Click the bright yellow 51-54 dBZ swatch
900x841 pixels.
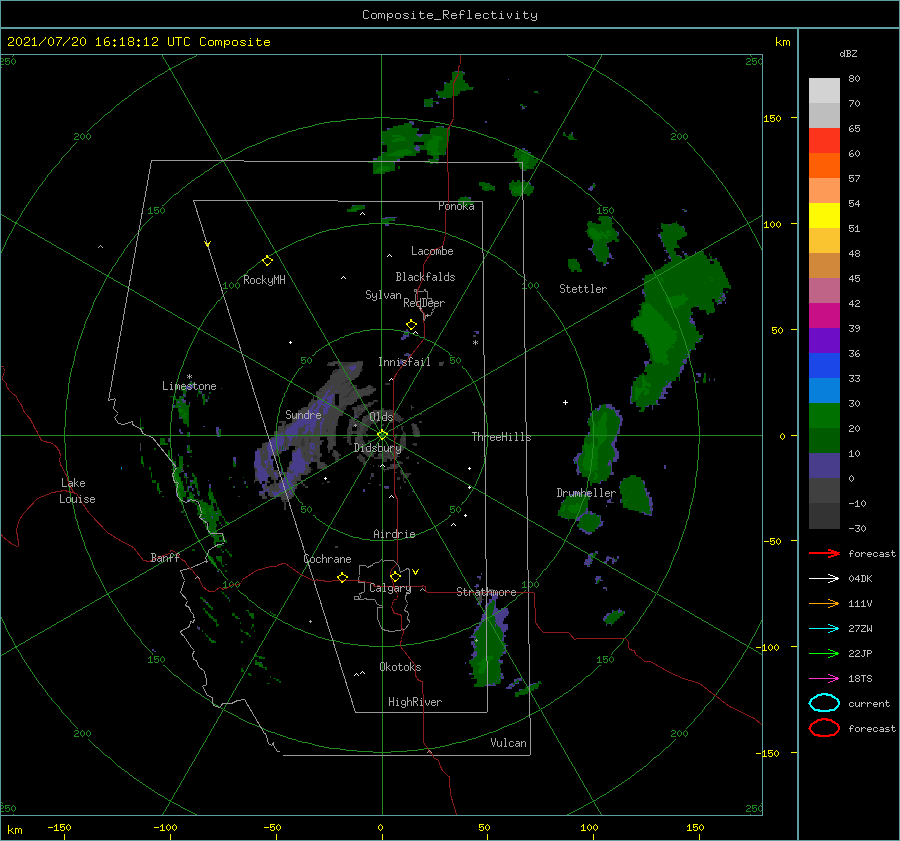[x=824, y=216]
